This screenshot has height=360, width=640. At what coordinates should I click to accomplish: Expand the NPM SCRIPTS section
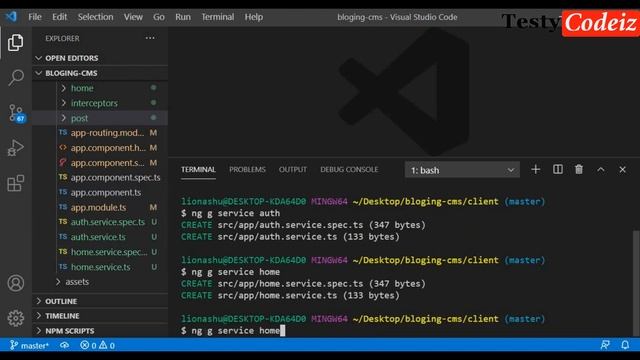coord(100,331)
